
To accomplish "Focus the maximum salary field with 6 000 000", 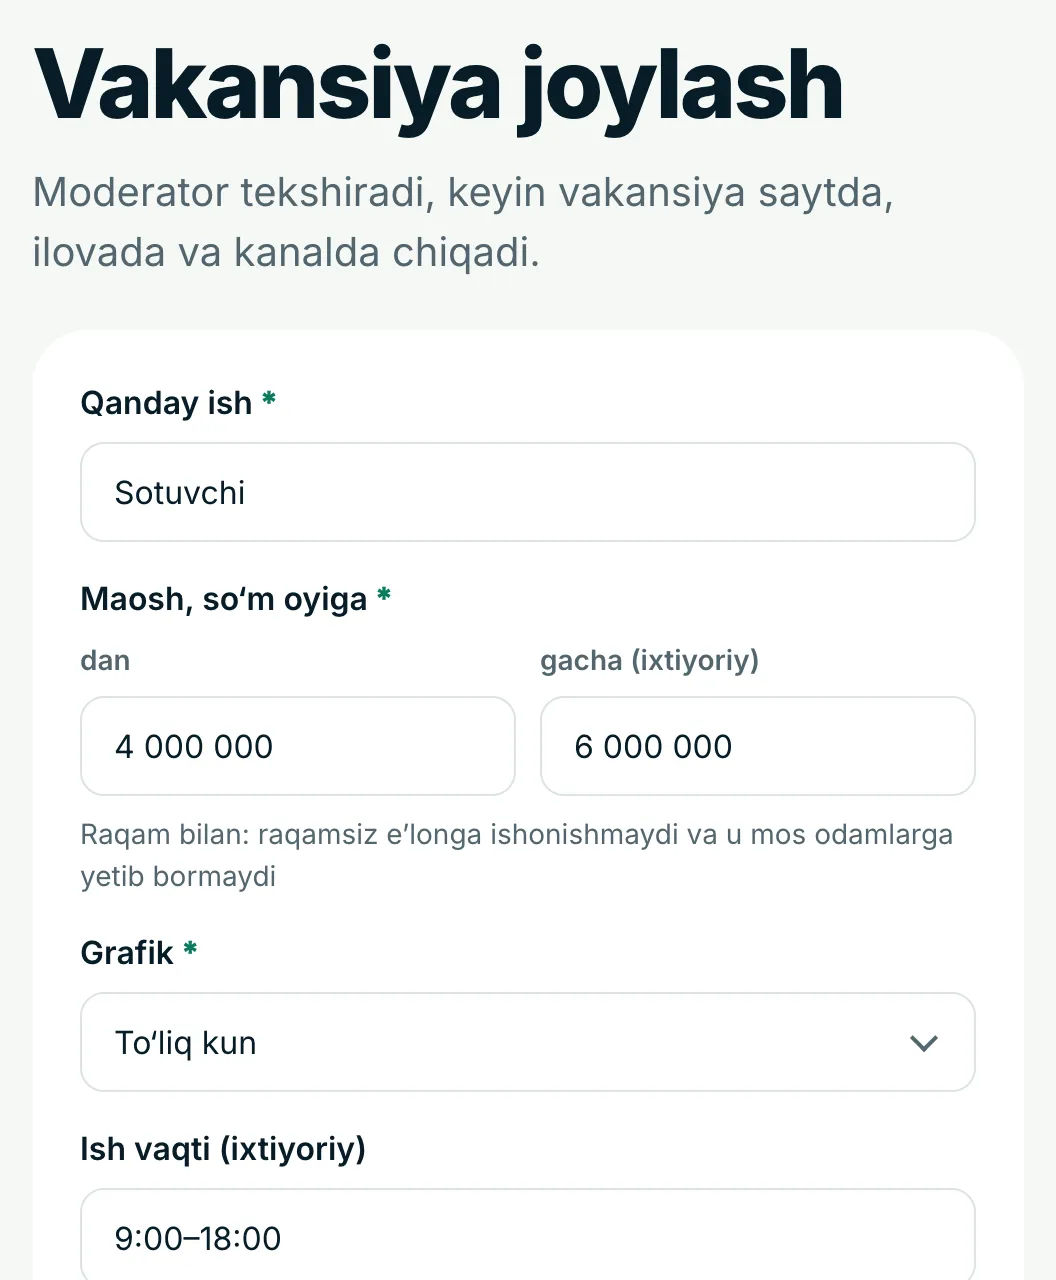I will [758, 746].
